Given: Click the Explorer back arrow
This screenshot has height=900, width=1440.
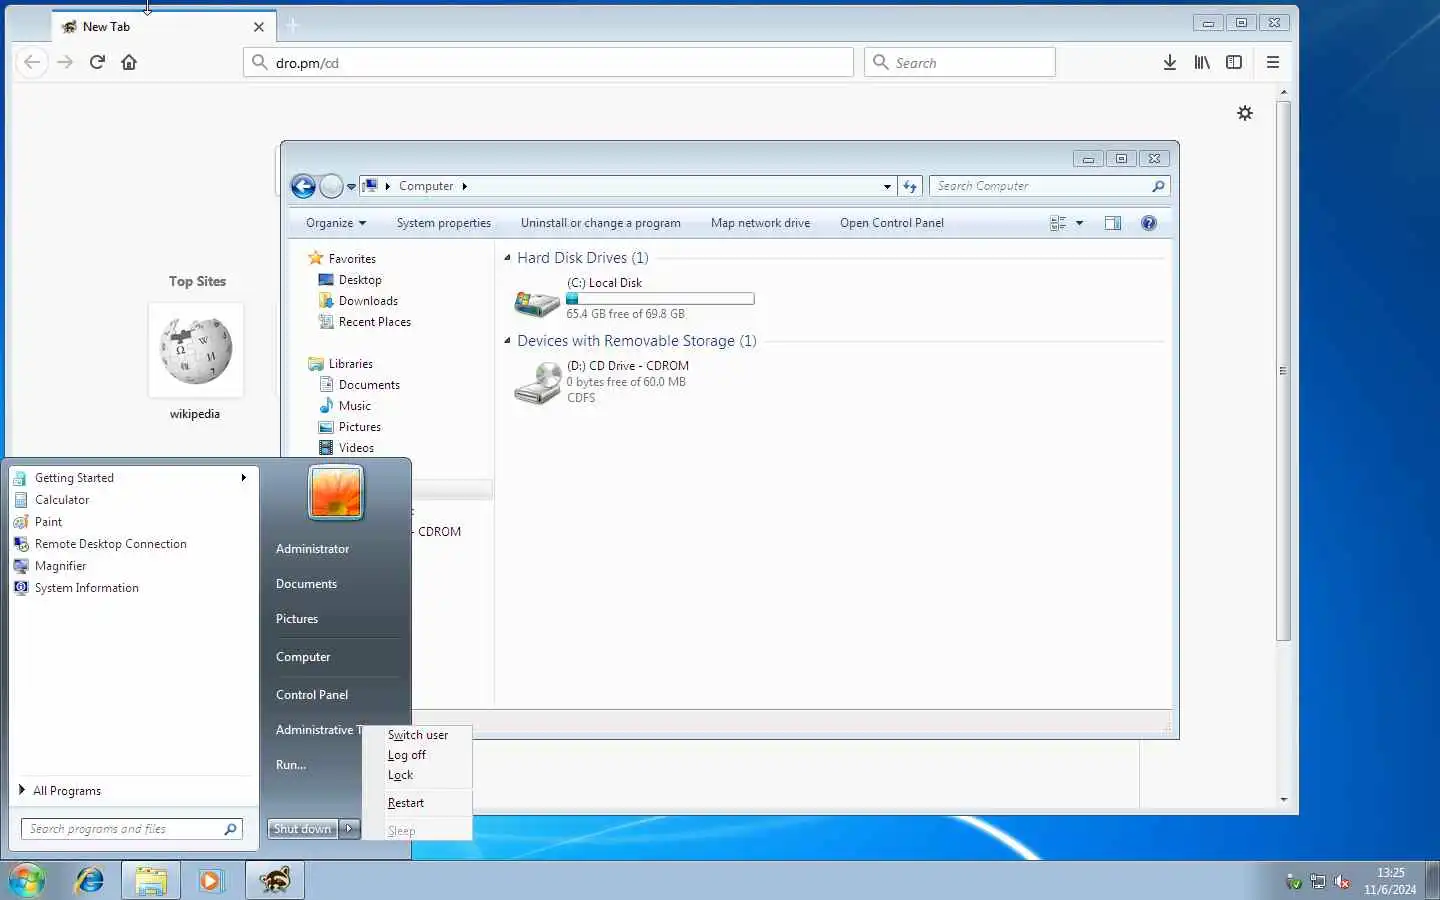Looking at the screenshot, I should pyautogui.click(x=303, y=186).
